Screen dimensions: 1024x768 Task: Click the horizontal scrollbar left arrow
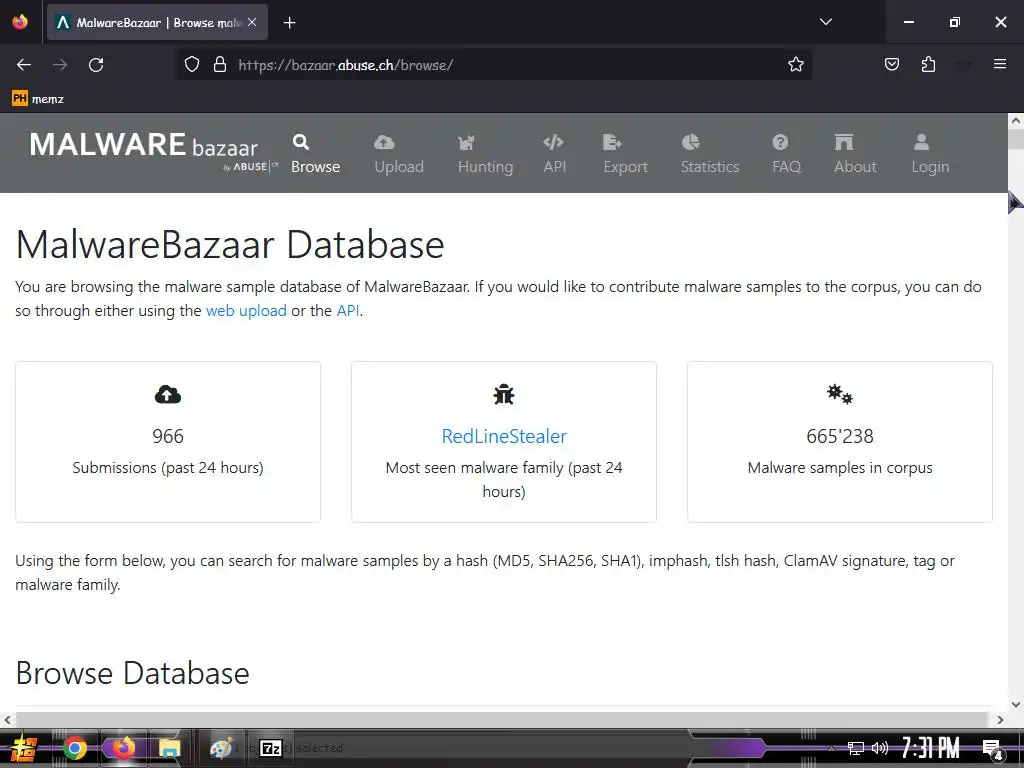(7, 720)
